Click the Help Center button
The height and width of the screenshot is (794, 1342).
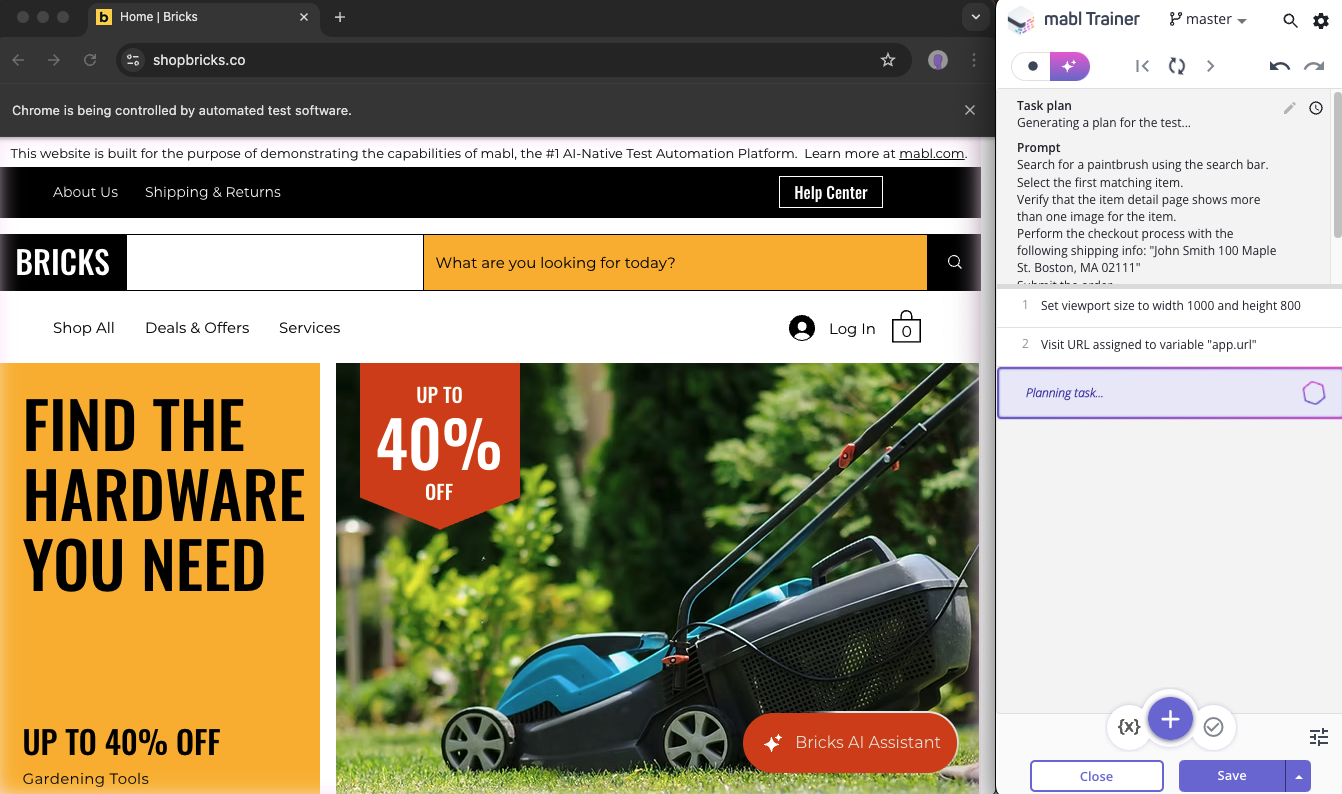pos(830,193)
